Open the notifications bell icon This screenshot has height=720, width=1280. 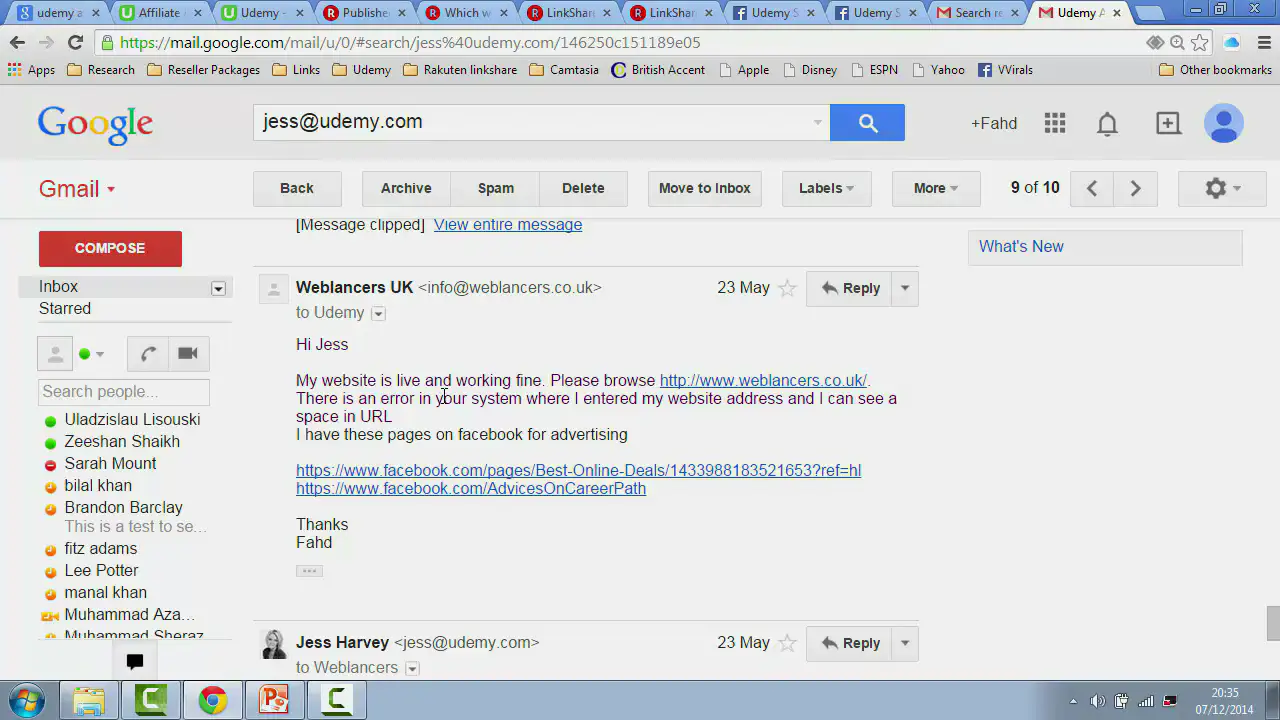1107,123
